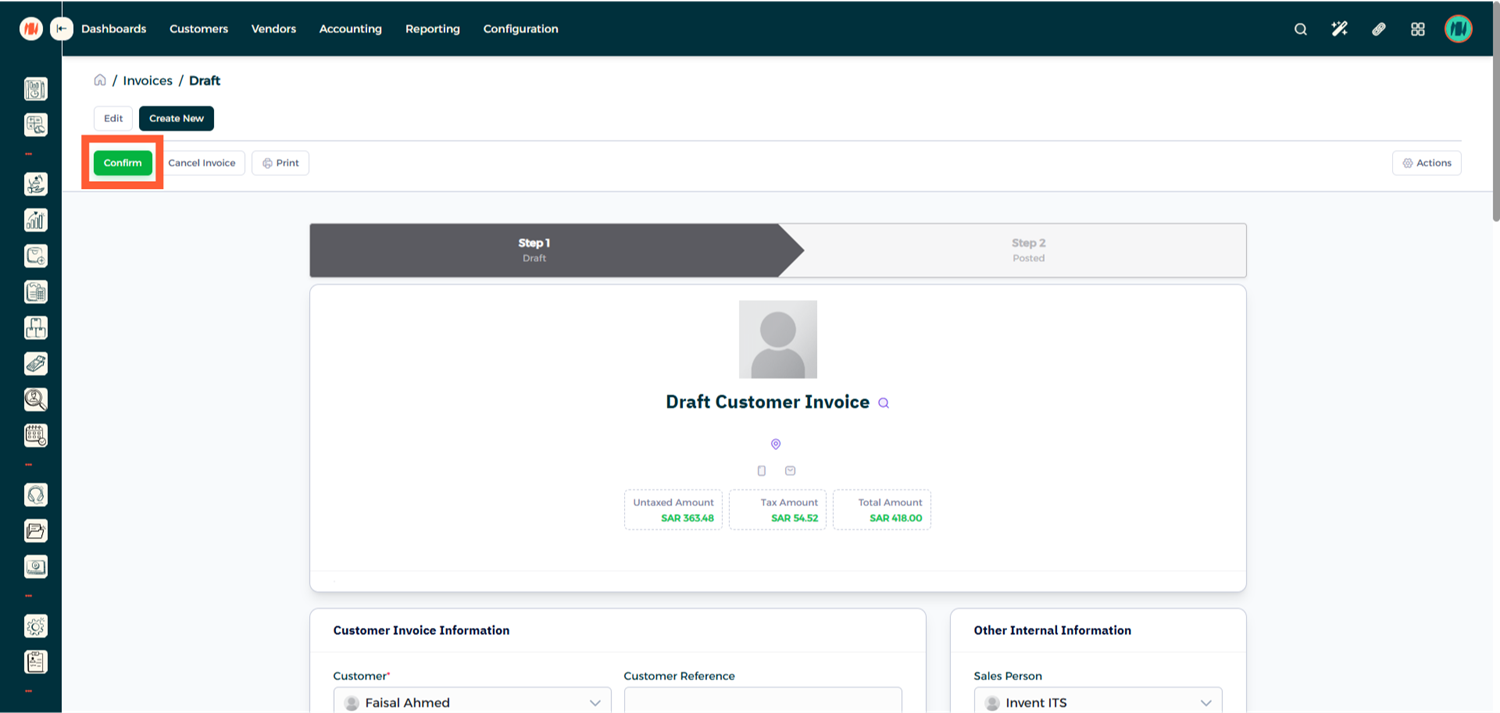Open the headset support icon in sidebar

tap(36, 495)
